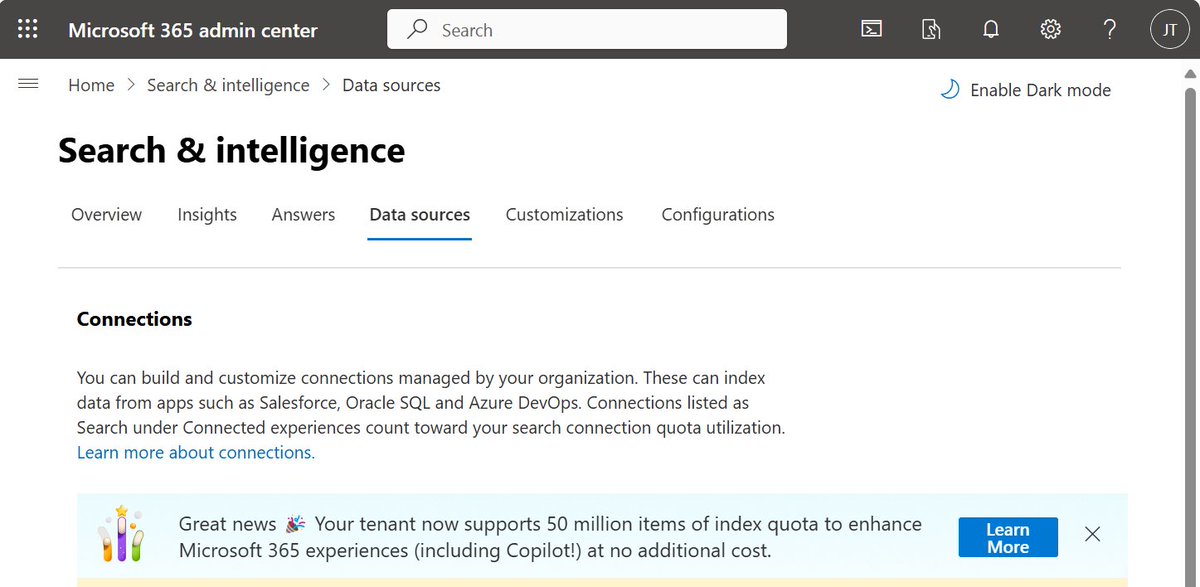
Task: Open the help question mark
Action: 1110,29
